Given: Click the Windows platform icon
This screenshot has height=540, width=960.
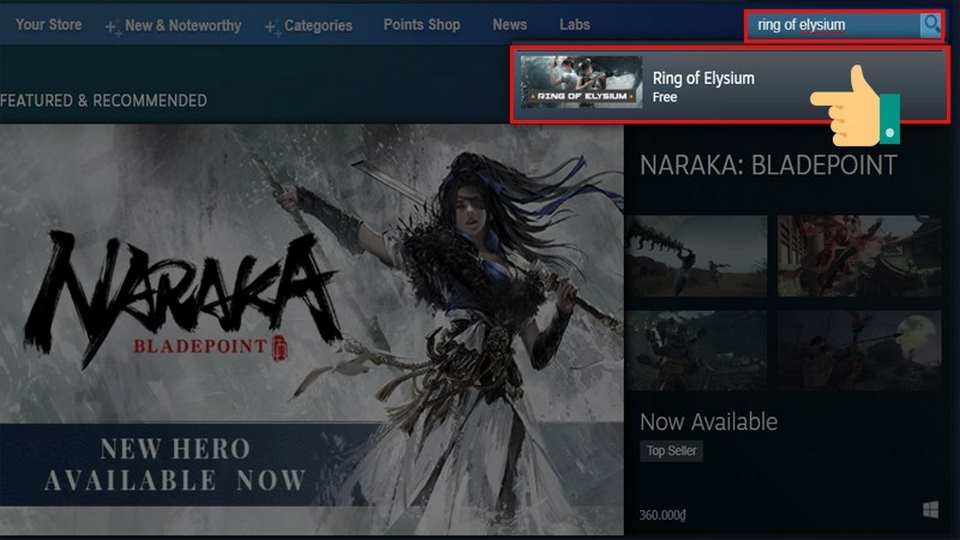Looking at the screenshot, I should click(930, 509).
